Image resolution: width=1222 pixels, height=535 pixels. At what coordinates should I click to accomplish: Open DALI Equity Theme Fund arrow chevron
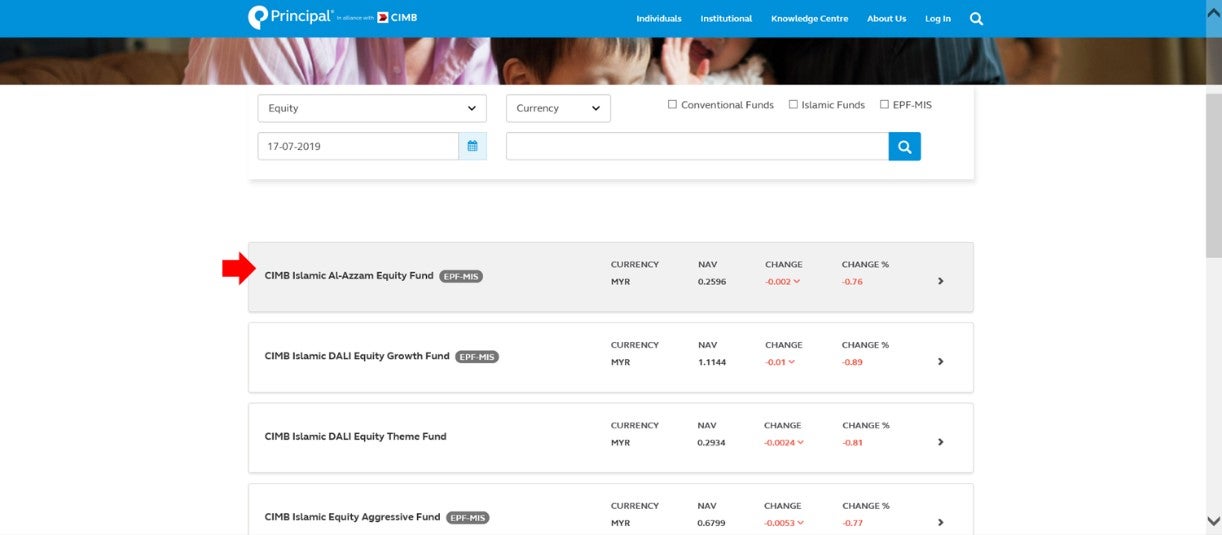941,442
